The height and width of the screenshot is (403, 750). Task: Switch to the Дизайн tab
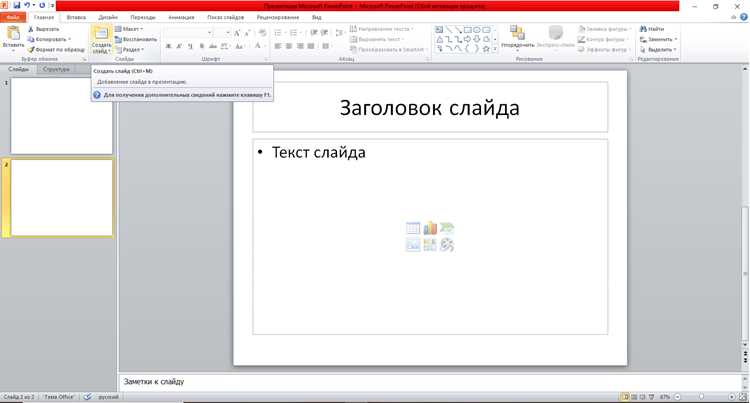[108, 17]
